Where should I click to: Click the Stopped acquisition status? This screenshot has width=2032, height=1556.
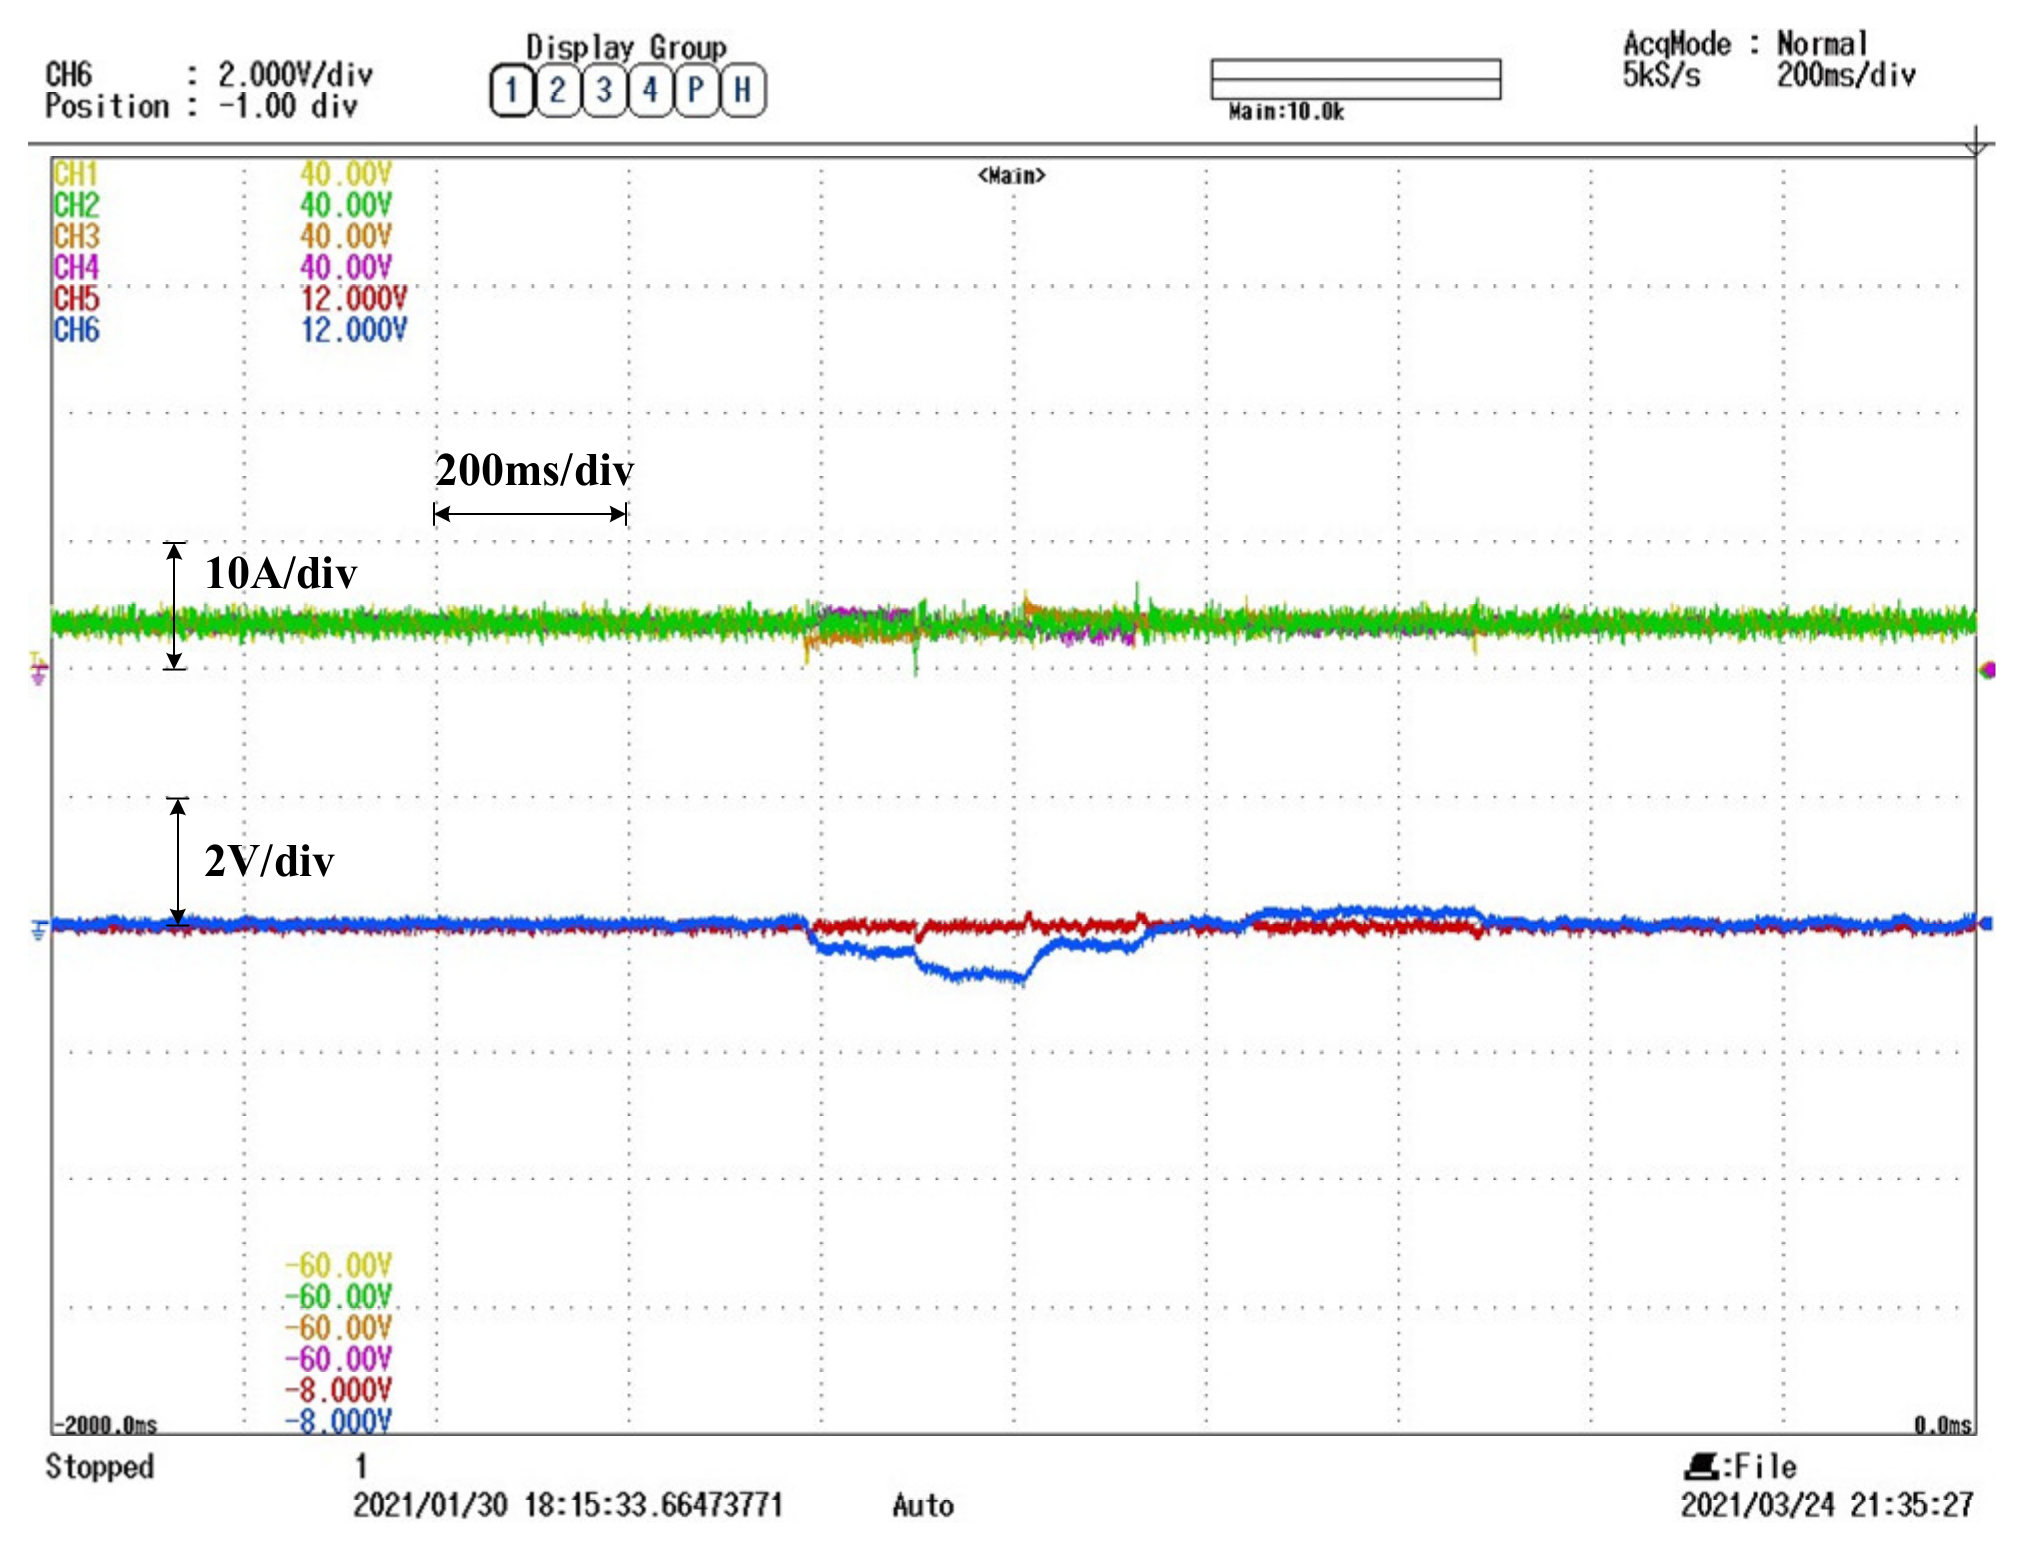point(99,1466)
